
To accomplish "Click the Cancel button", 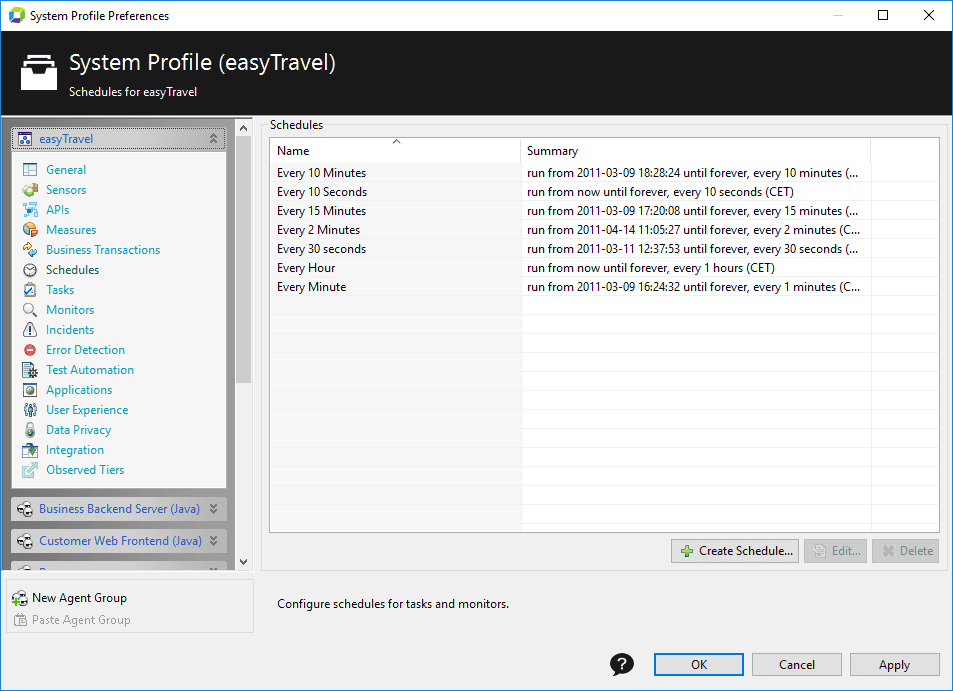I will point(797,665).
